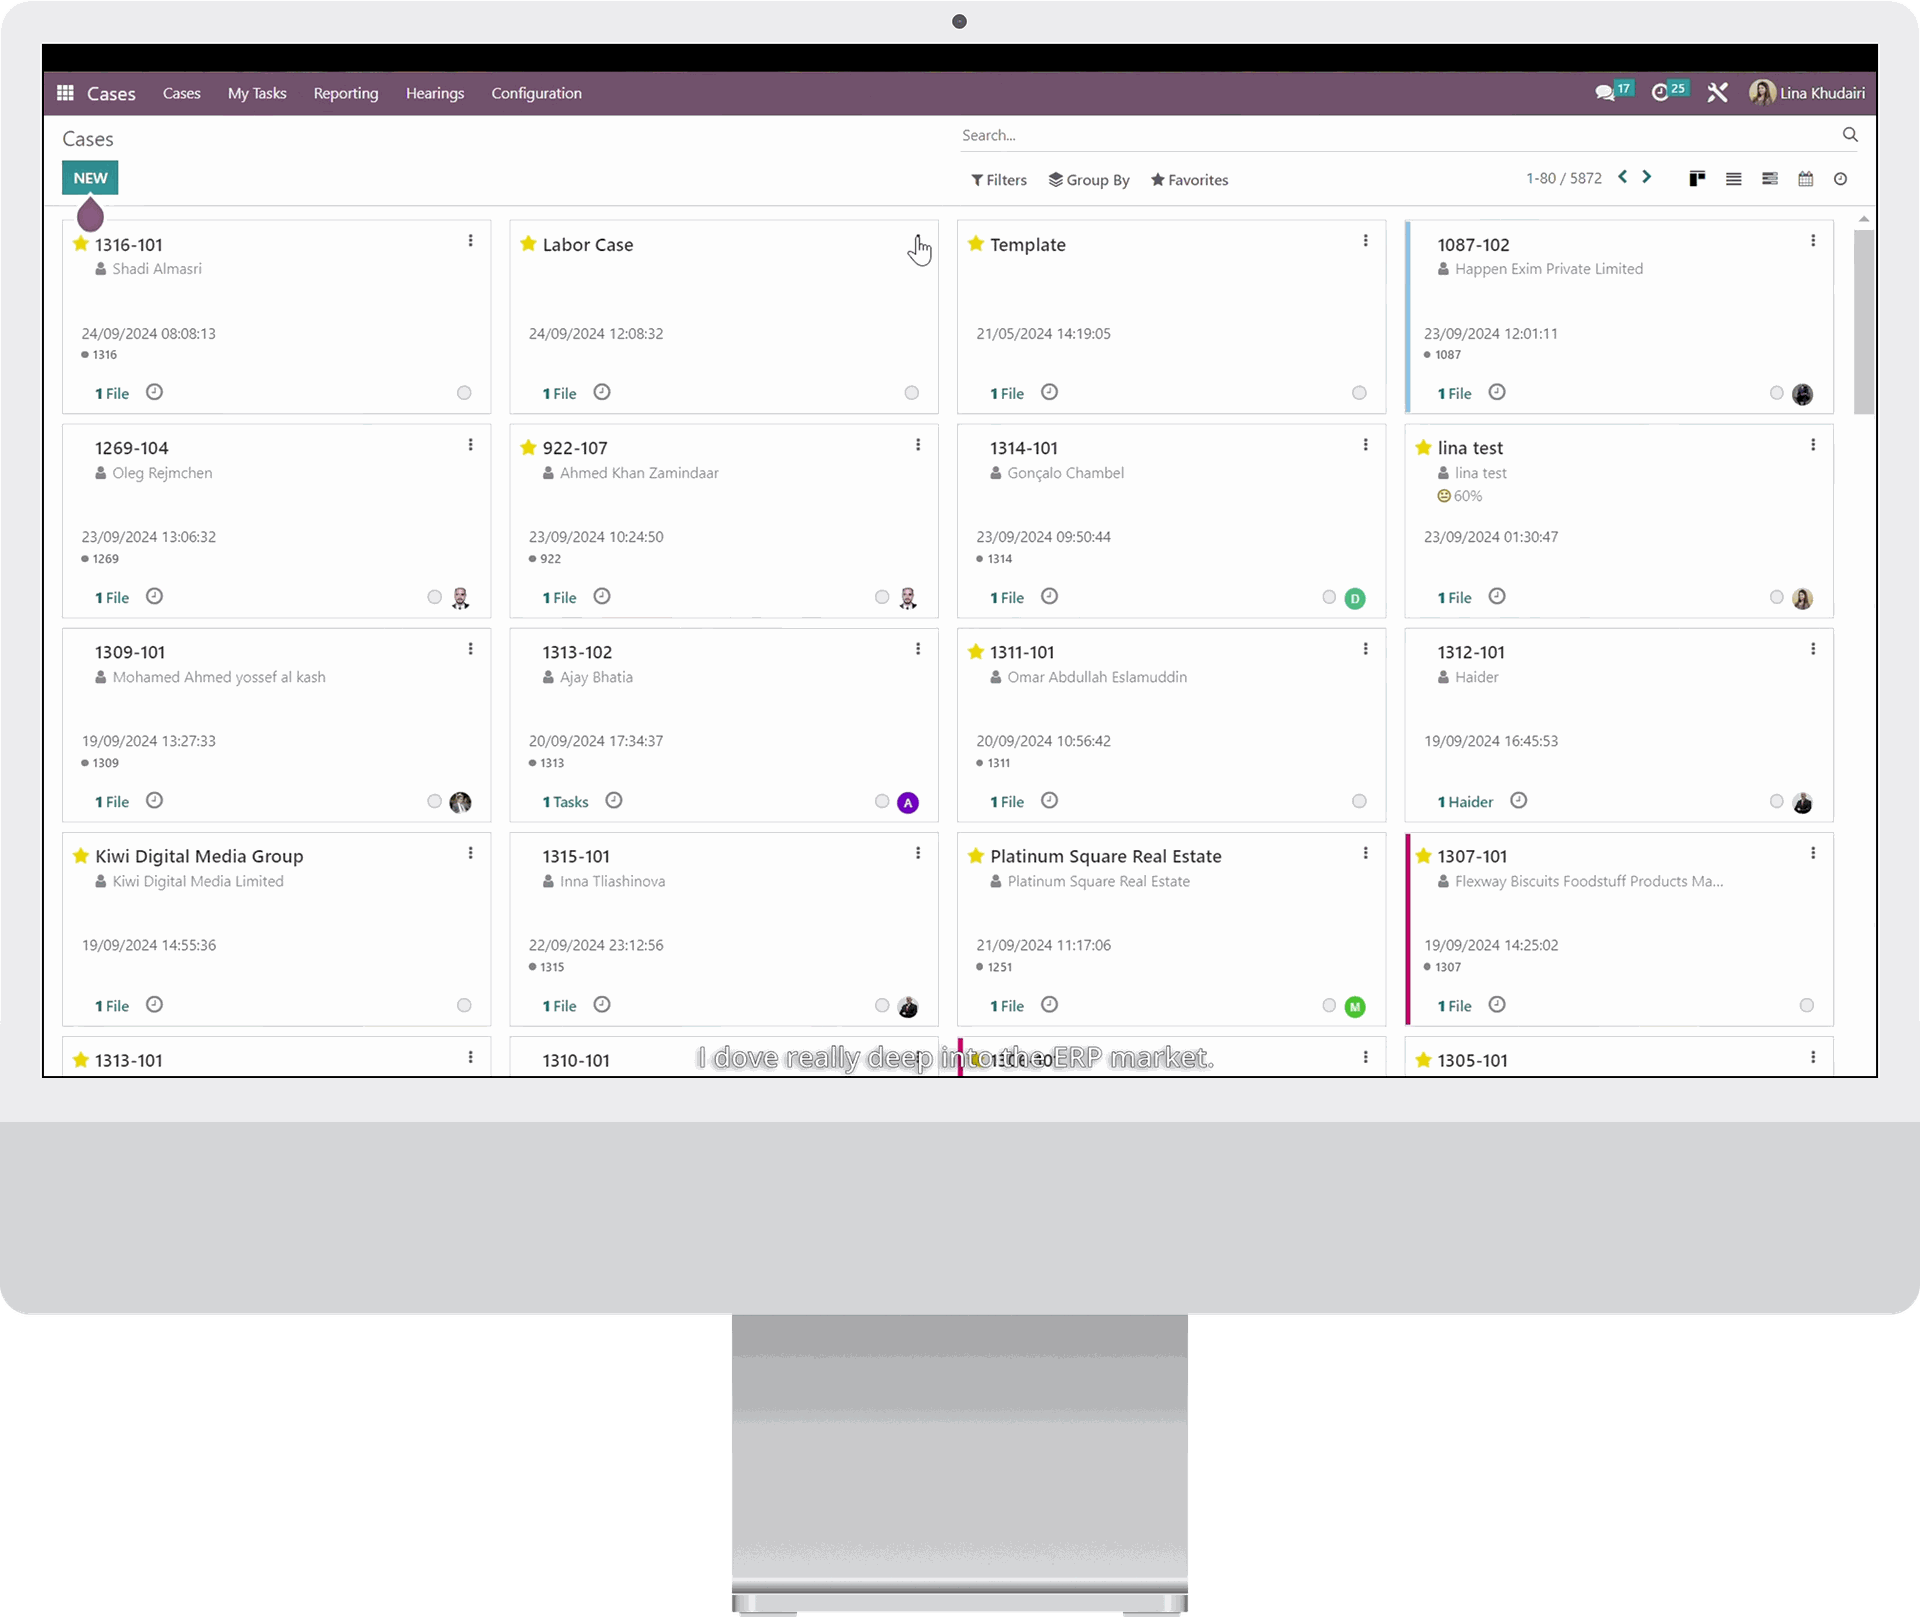Go to next page of cases
Image resolution: width=1920 pixels, height=1617 pixels.
tap(1647, 178)
